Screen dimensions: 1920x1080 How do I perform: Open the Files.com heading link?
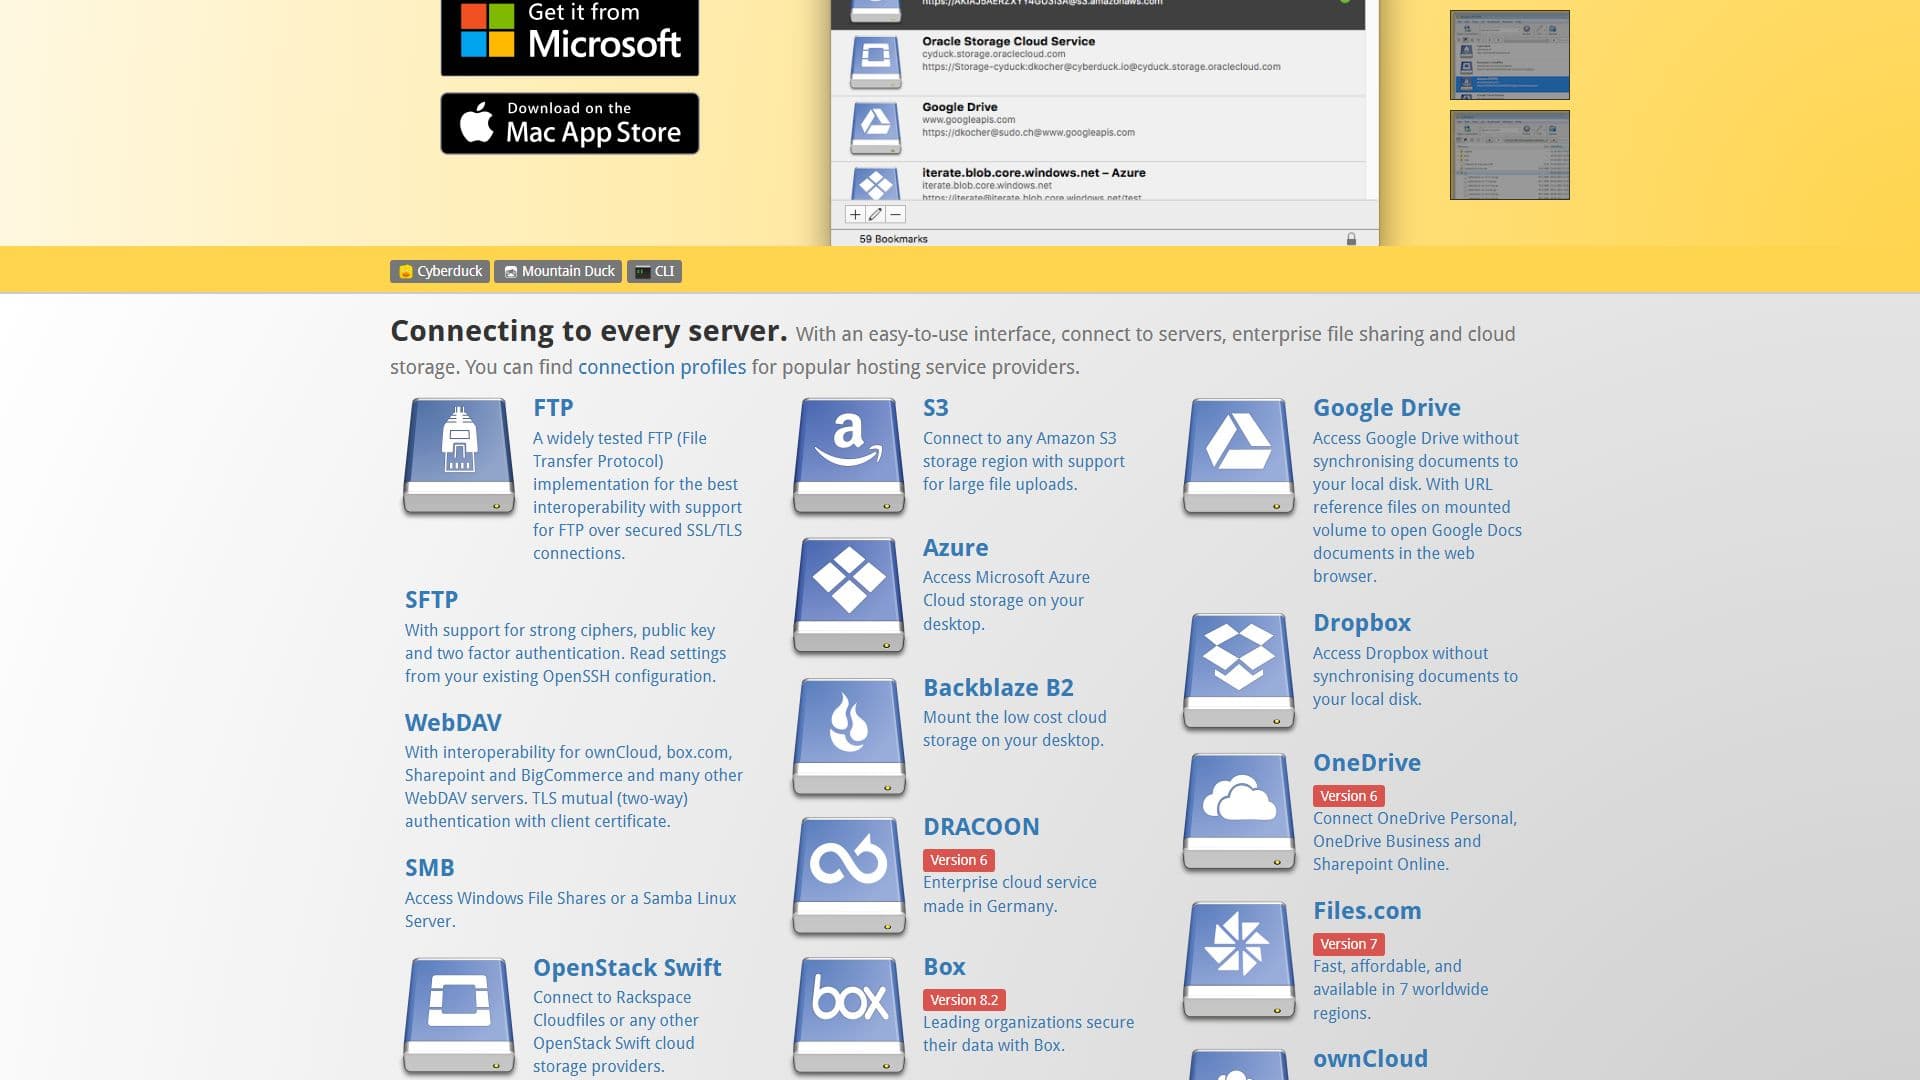tap(1367, 911)
